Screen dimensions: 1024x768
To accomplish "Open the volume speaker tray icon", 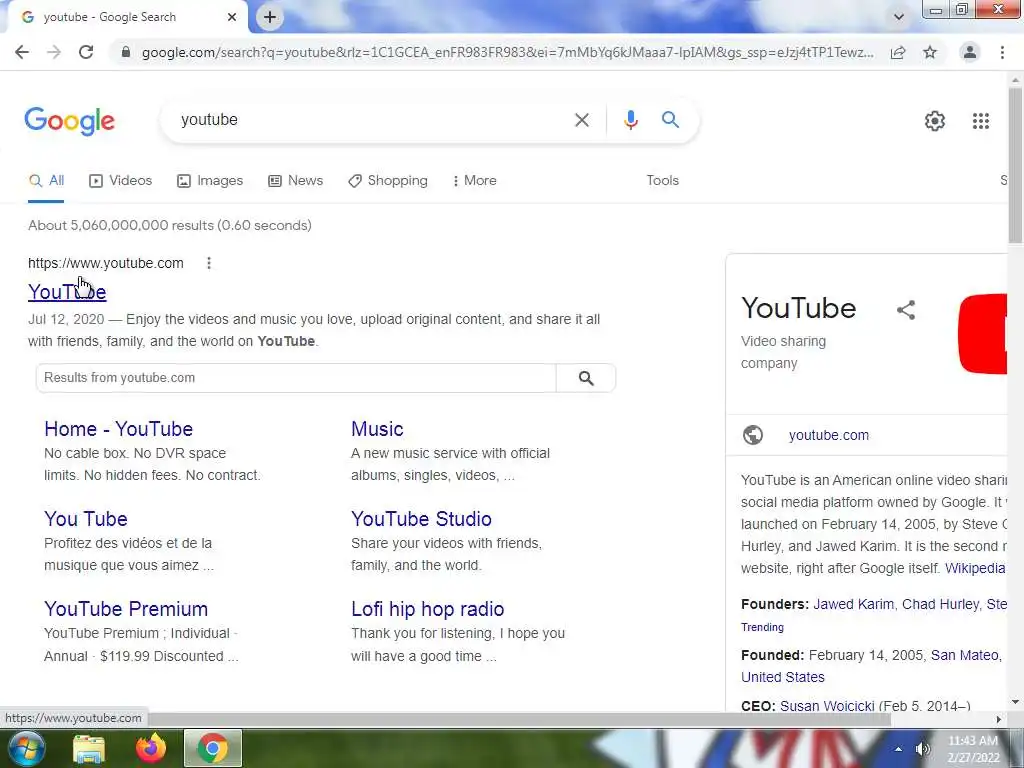I will click(x=922, y=749).
